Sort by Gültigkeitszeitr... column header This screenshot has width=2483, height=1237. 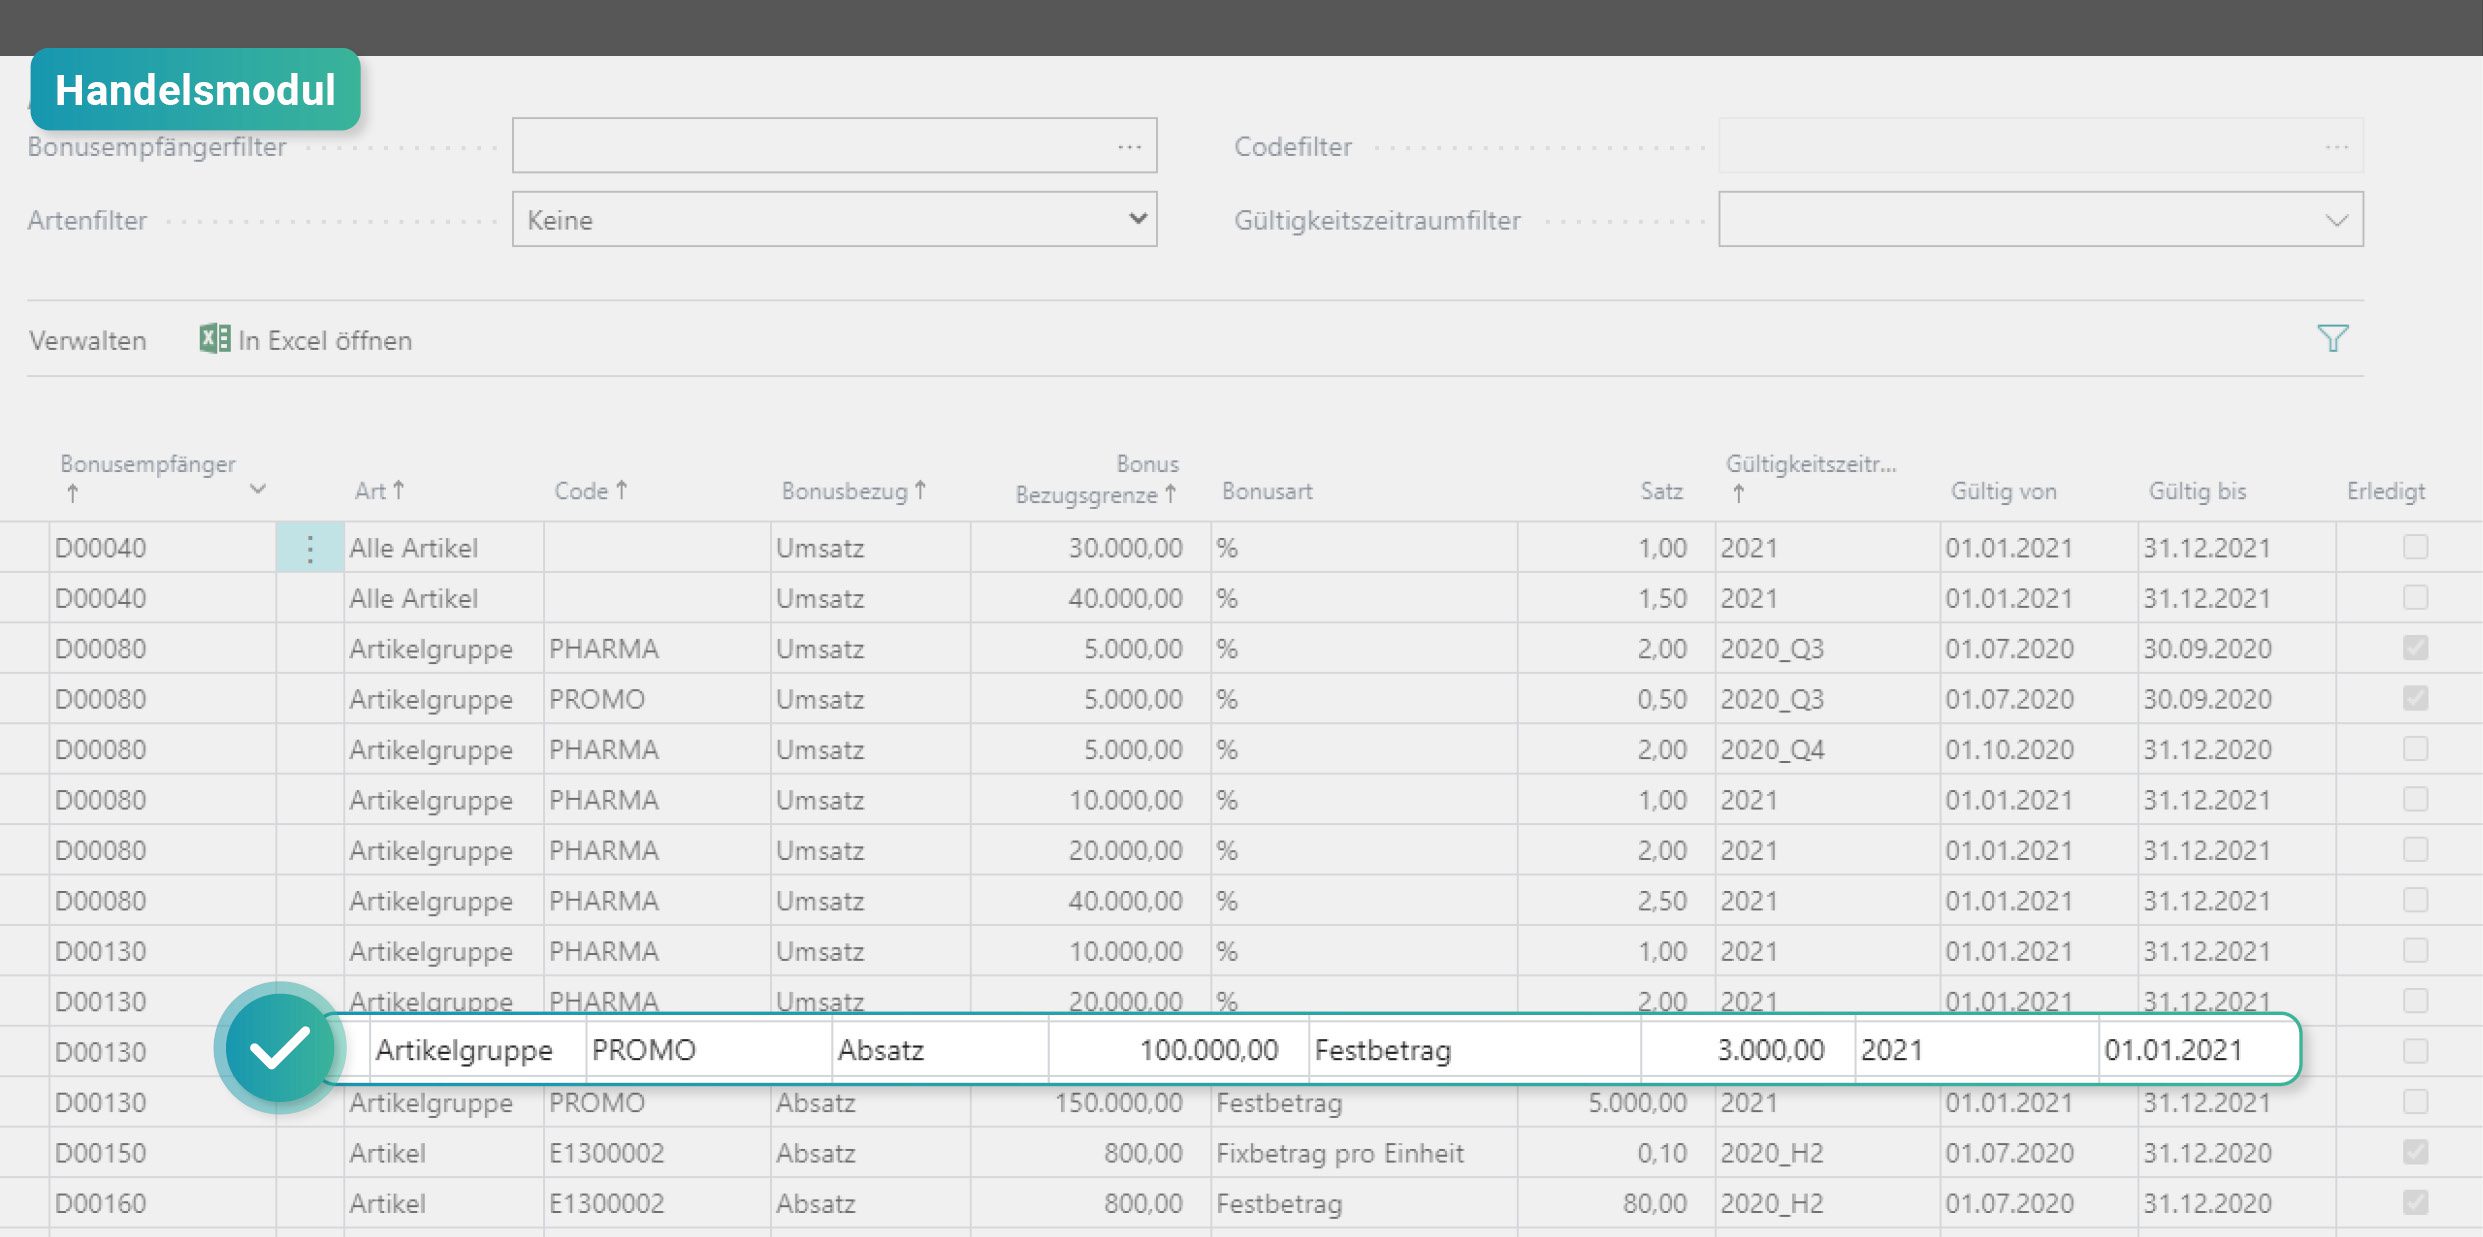coord(1810,477)
